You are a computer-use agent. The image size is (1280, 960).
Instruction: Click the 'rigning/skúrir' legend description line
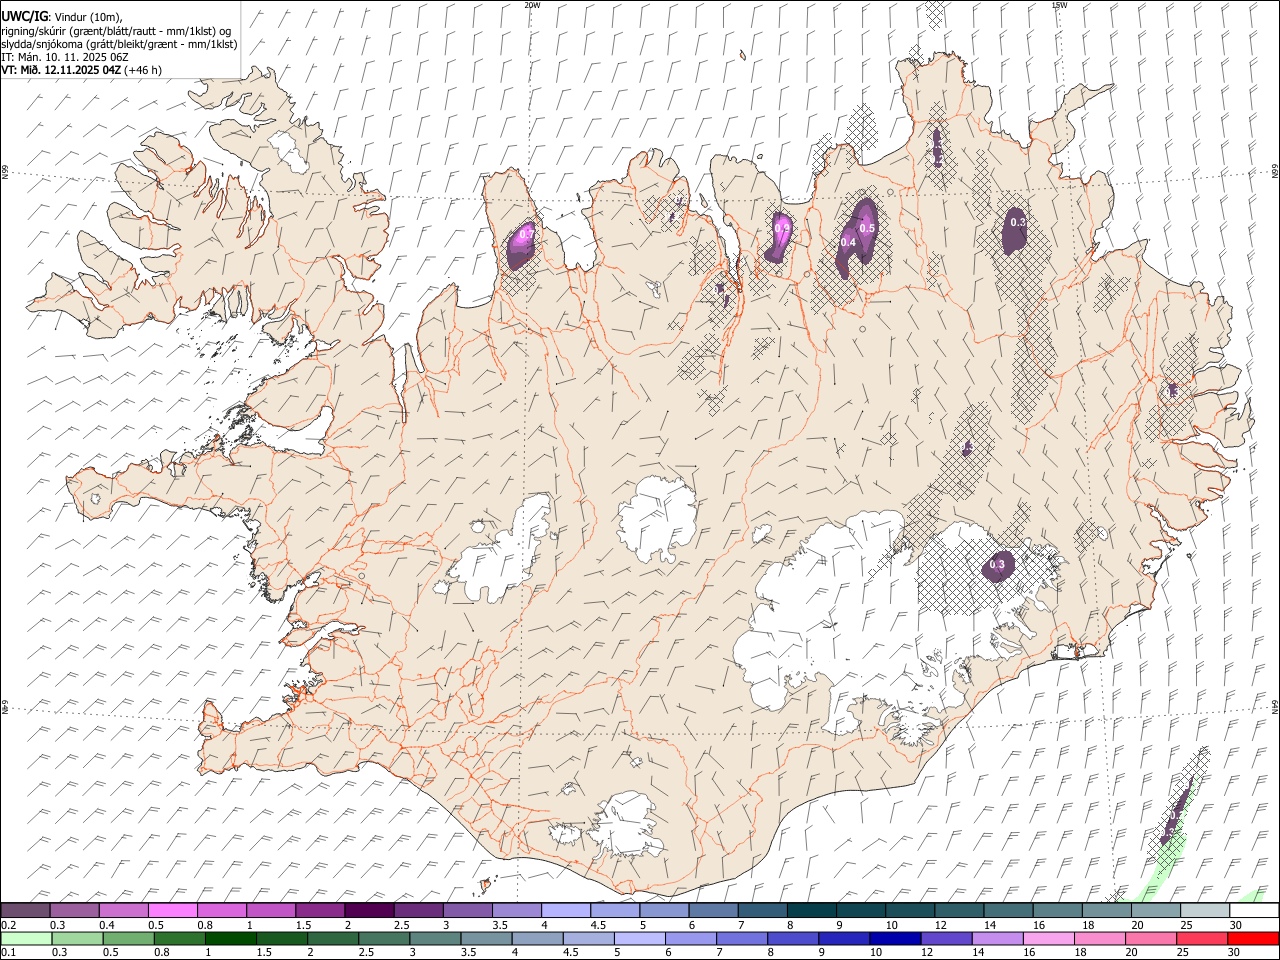pos(116,30)
